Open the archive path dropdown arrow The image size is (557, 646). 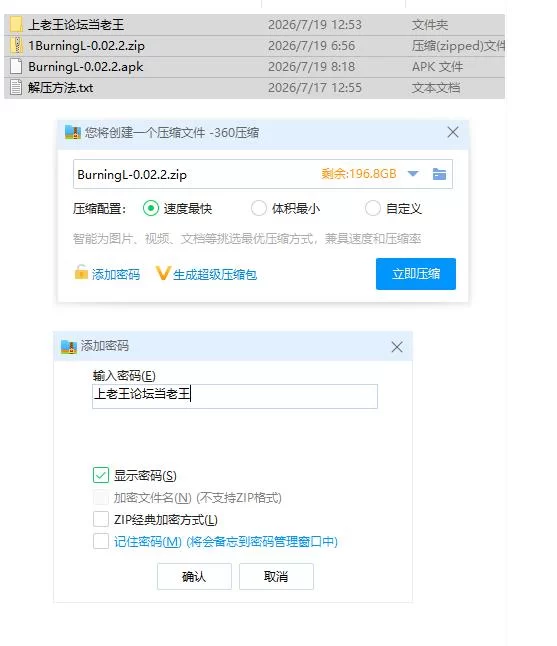pyautogui.click(x=413, y=174)
